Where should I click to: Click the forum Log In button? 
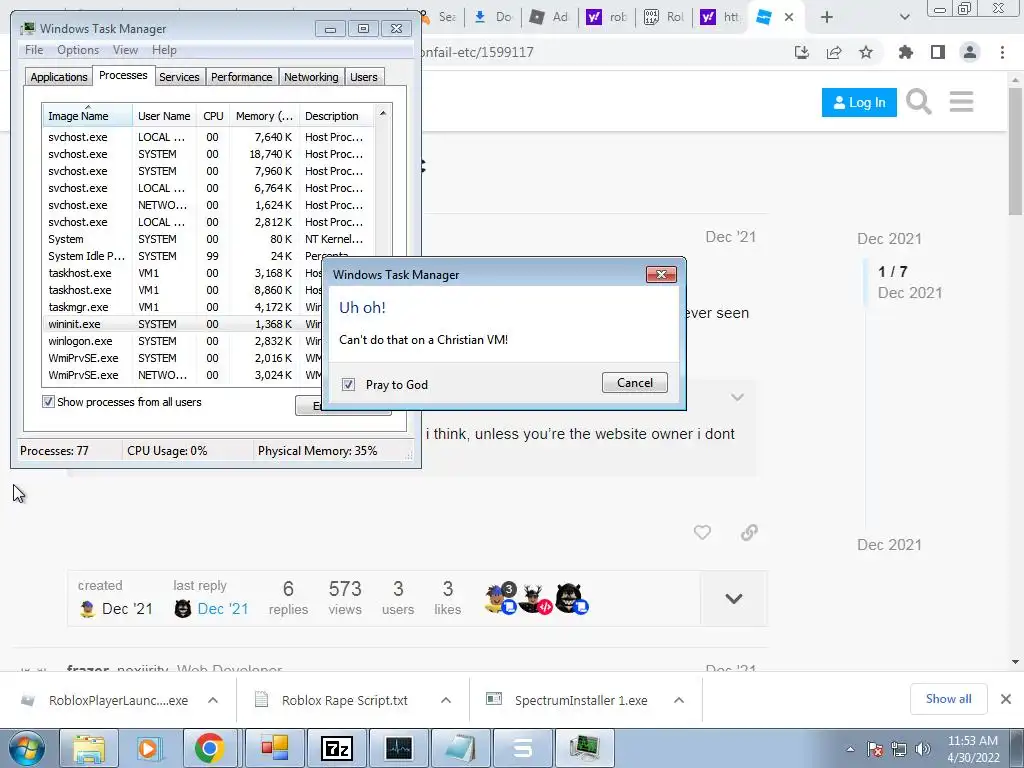coord(859,103)
